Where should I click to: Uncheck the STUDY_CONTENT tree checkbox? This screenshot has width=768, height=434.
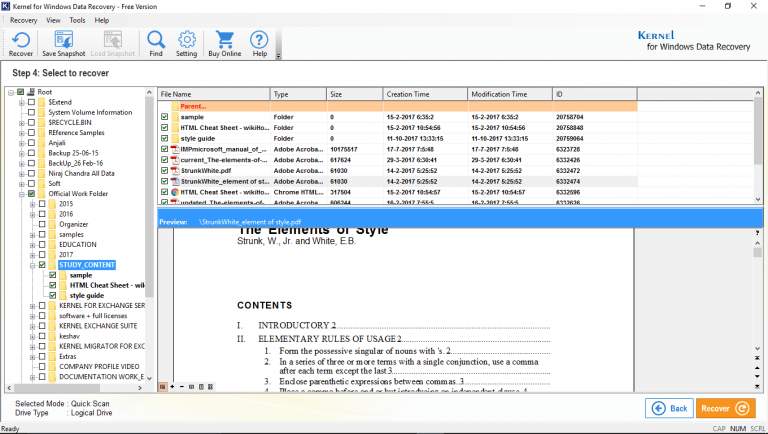point(42,265)
